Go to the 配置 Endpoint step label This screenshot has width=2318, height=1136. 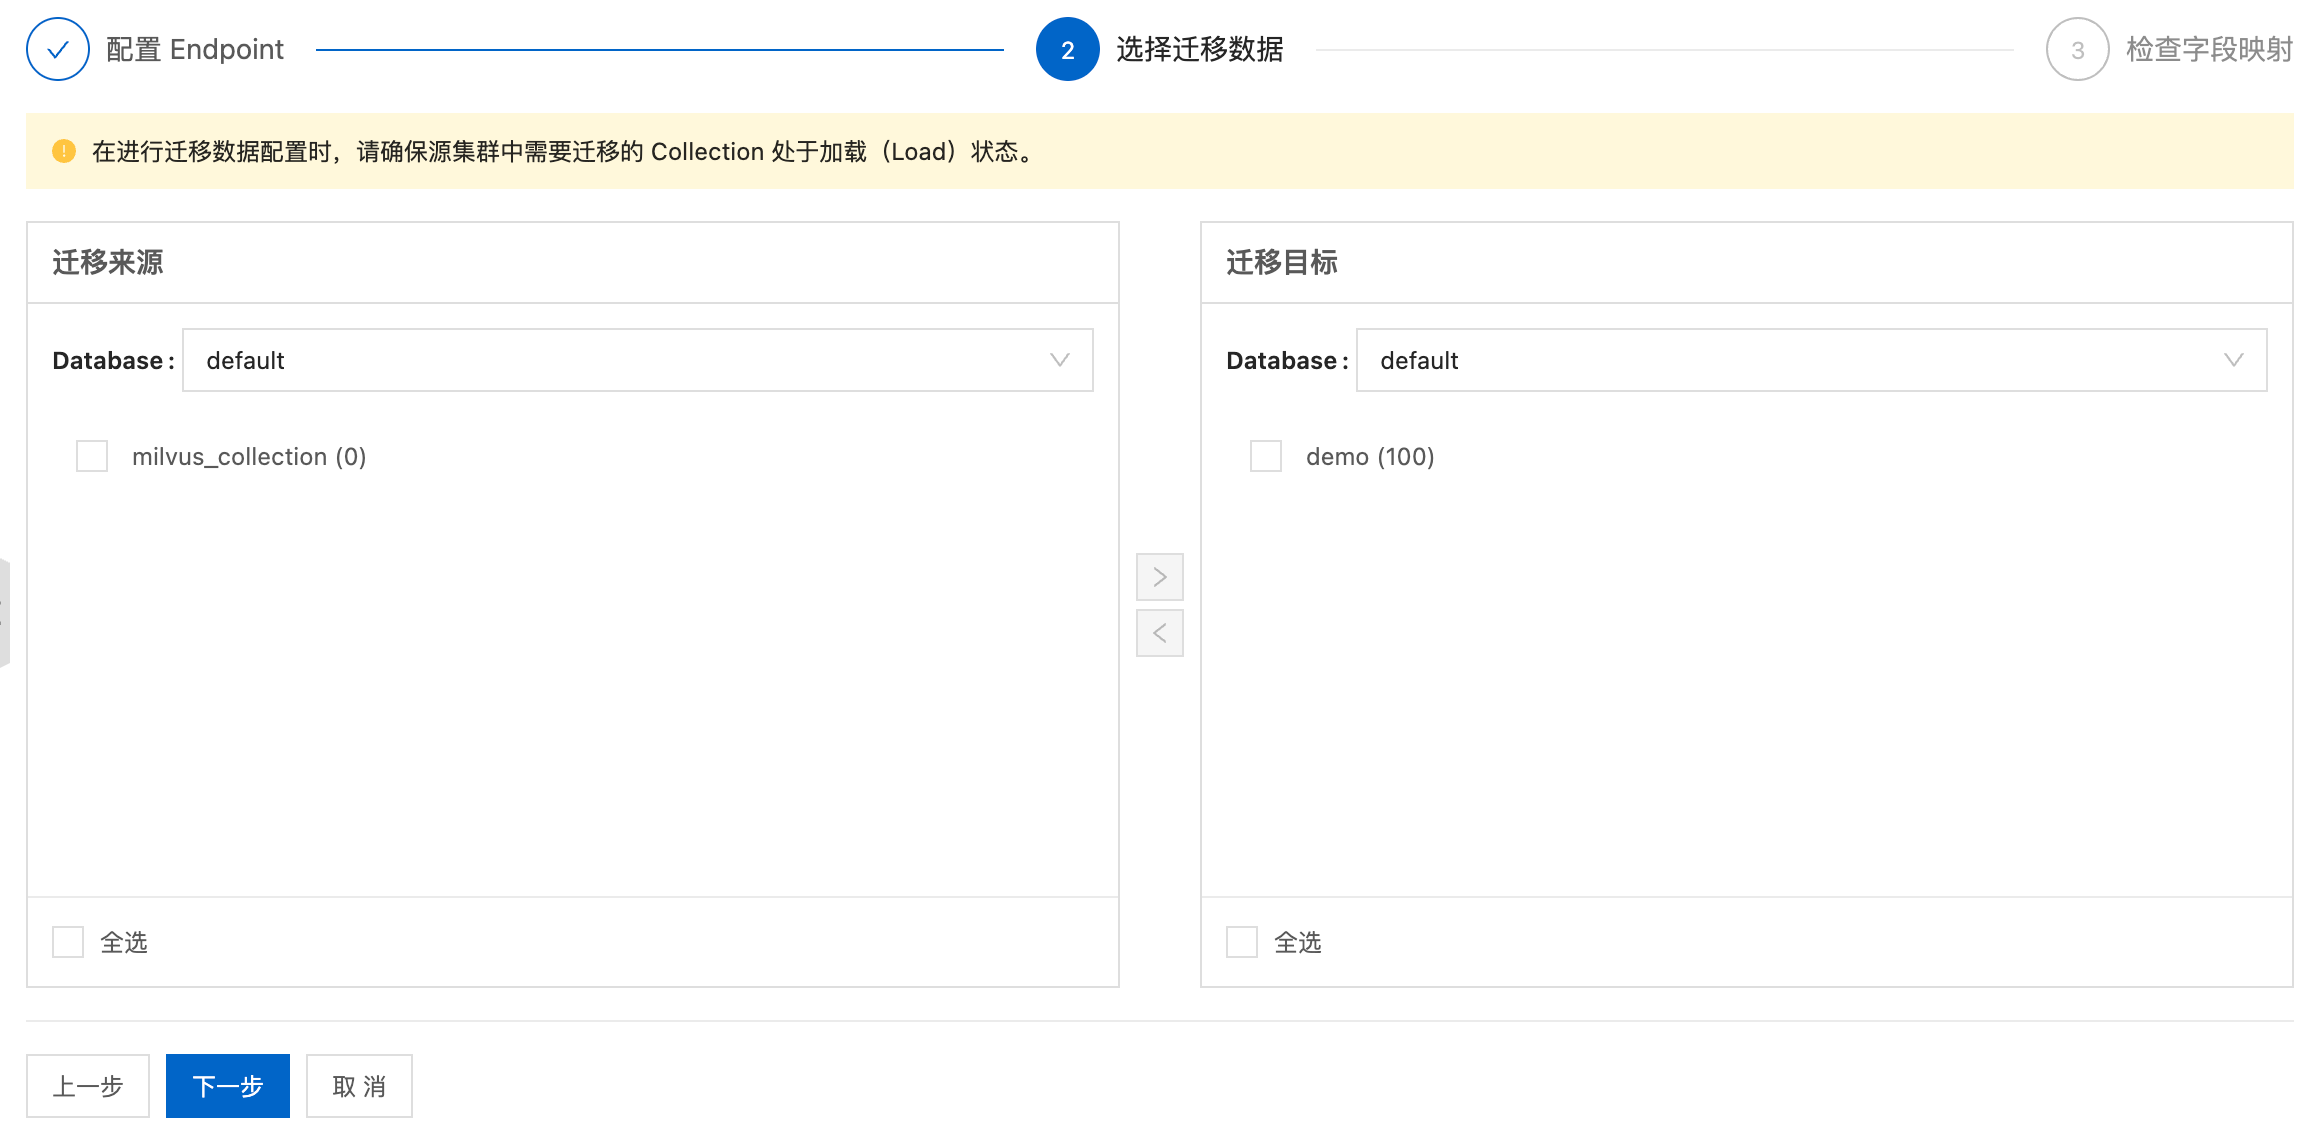(x=195, y=49)
